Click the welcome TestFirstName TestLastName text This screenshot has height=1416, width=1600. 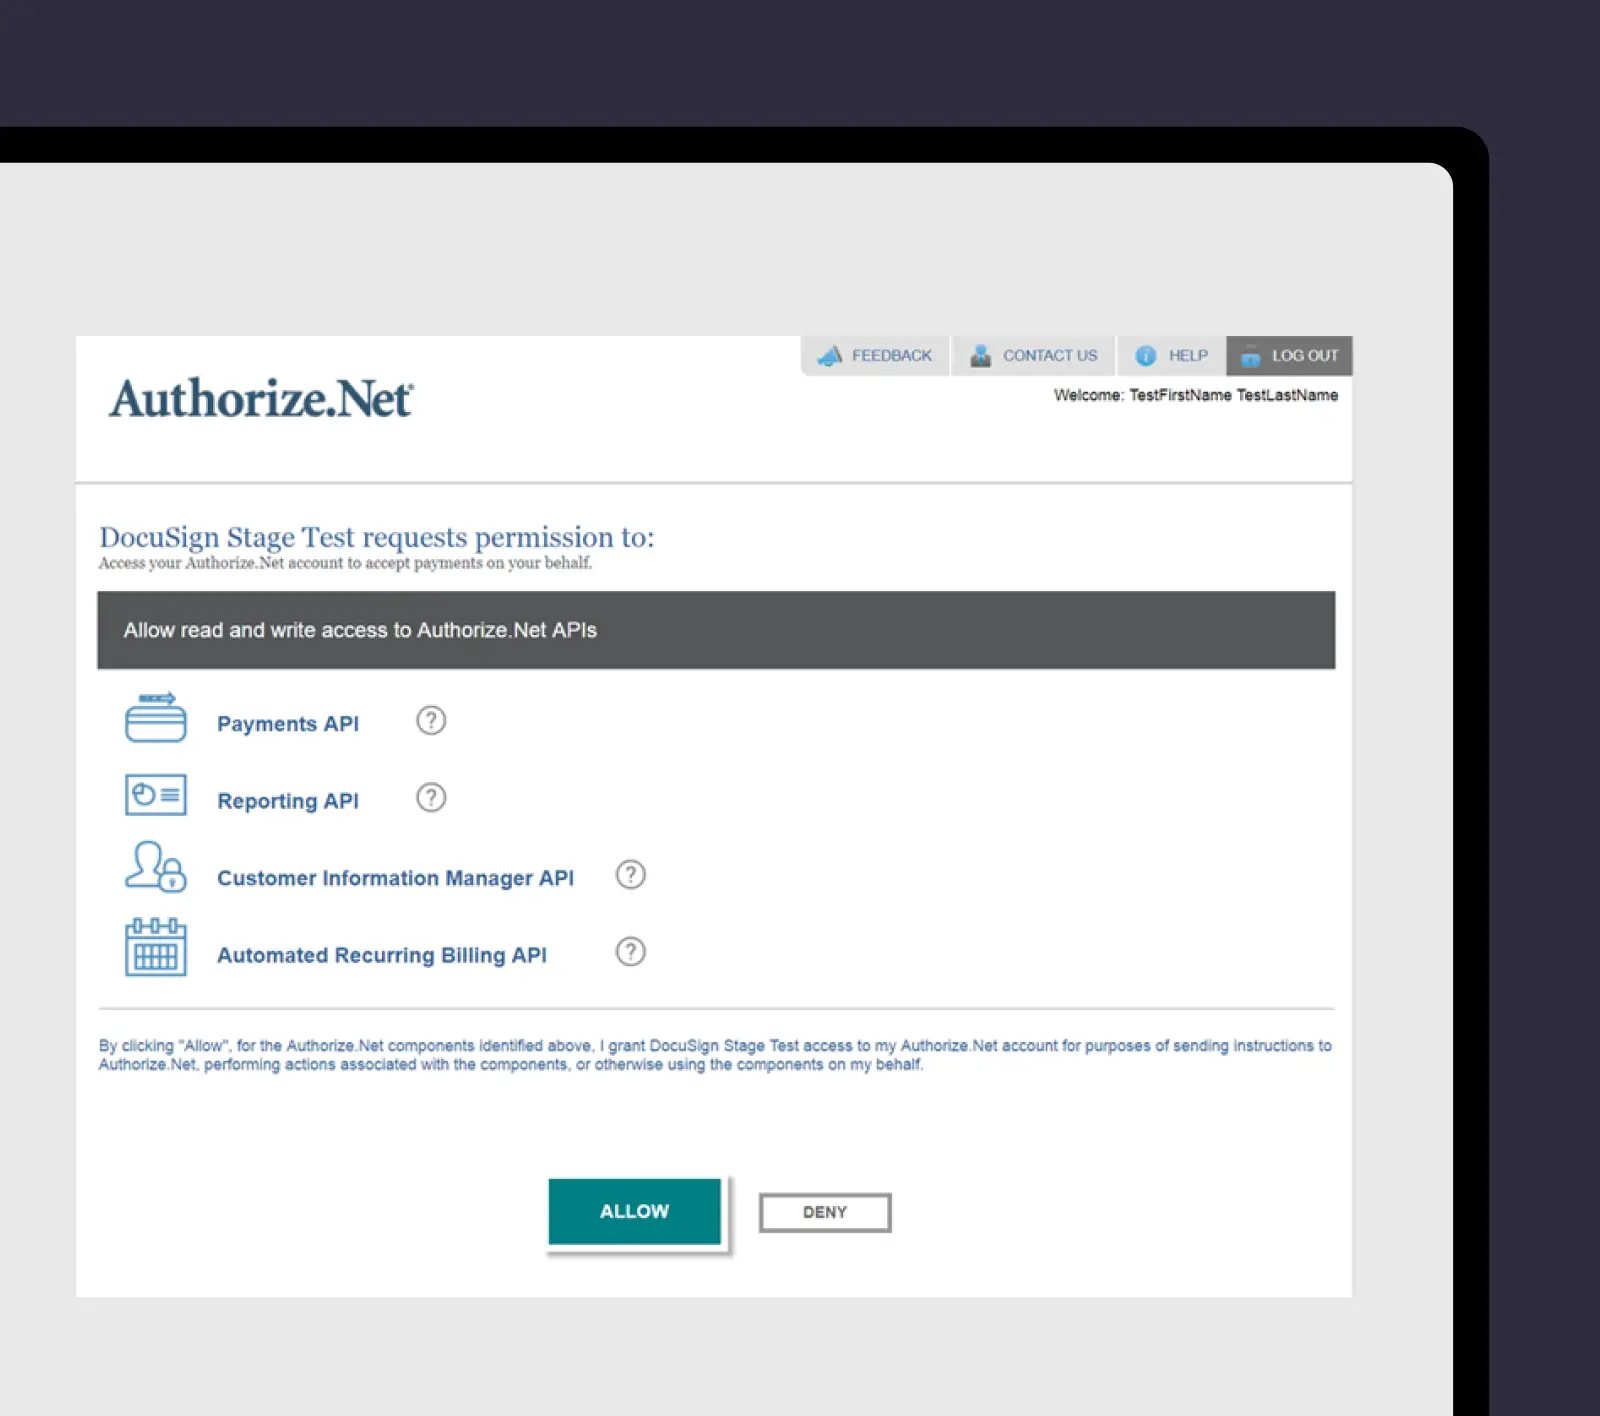point(1196,395)
